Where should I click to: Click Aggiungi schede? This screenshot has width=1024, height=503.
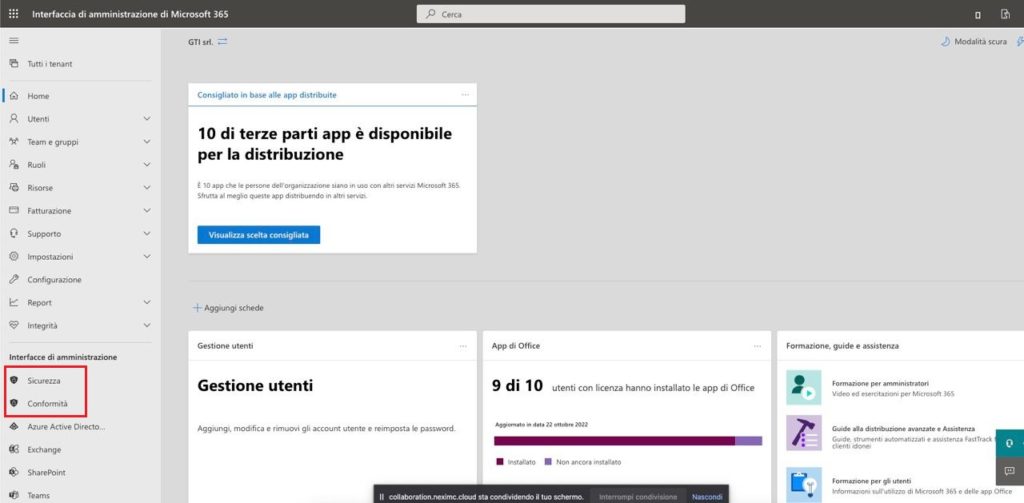(229, 308)
